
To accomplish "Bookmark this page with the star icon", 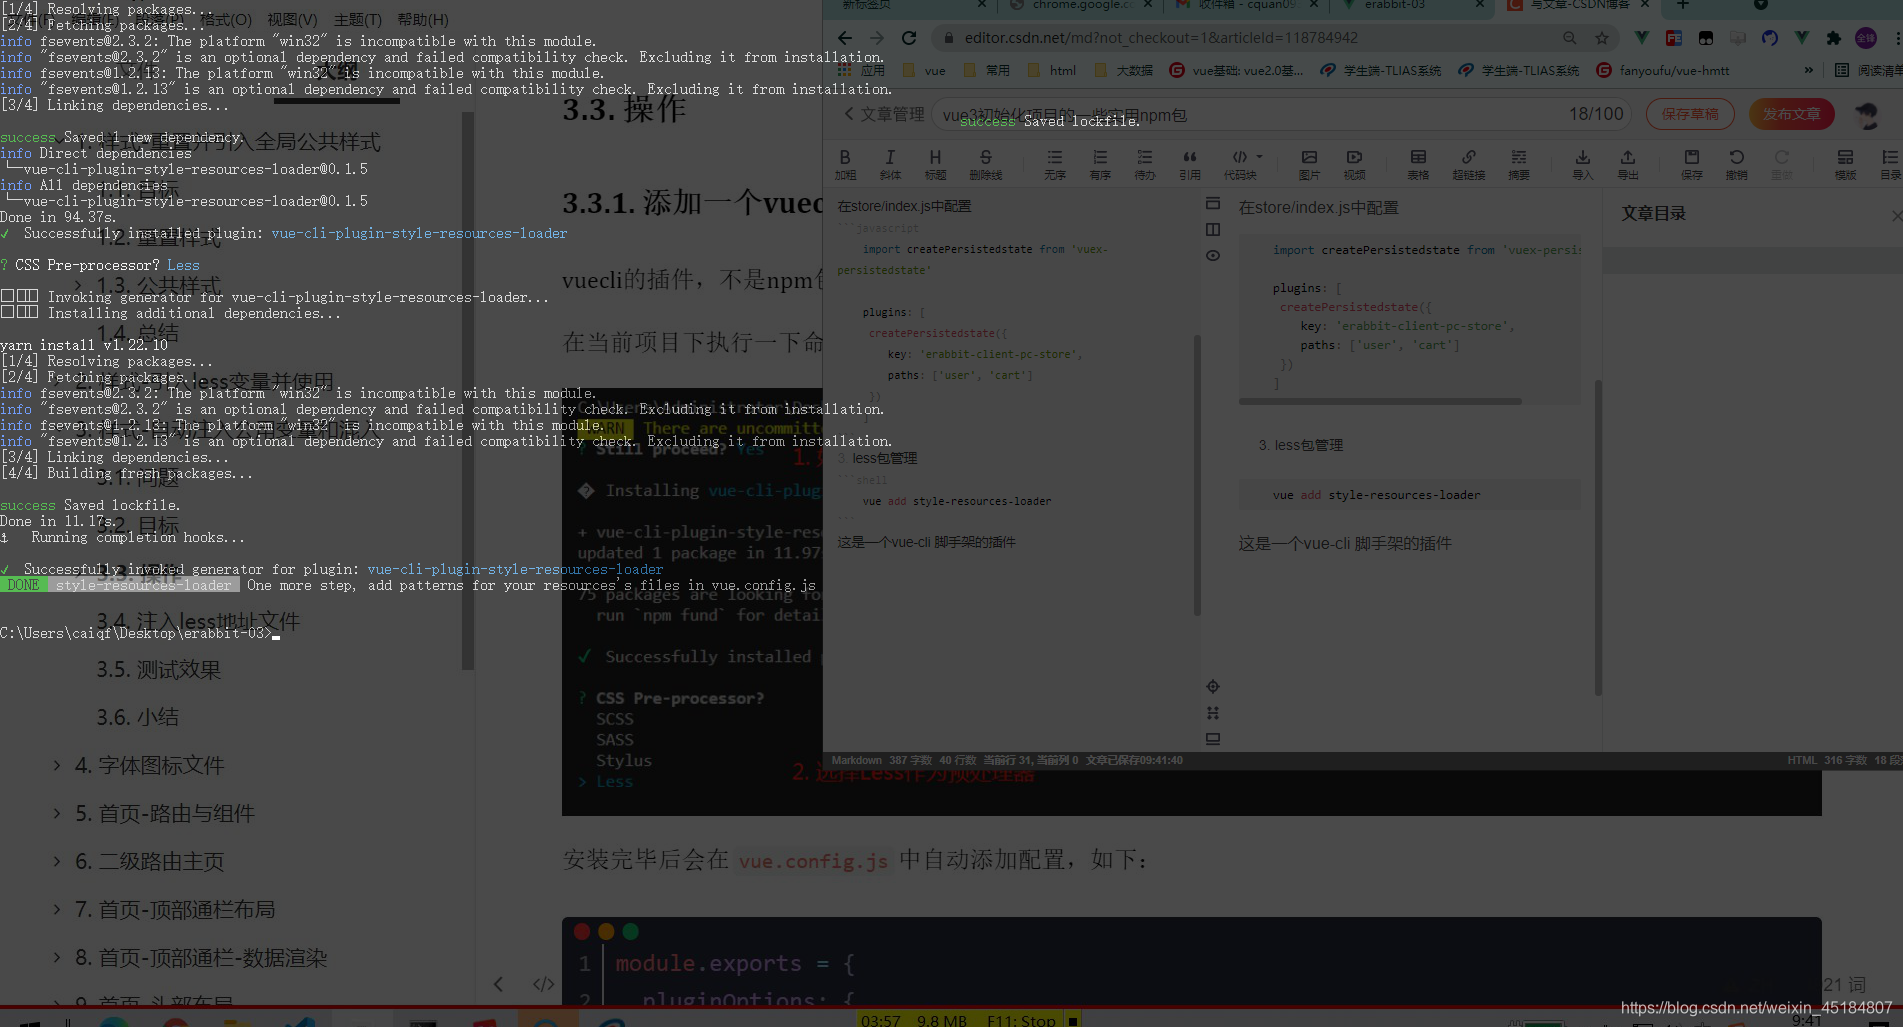I will coord(1602,38).
